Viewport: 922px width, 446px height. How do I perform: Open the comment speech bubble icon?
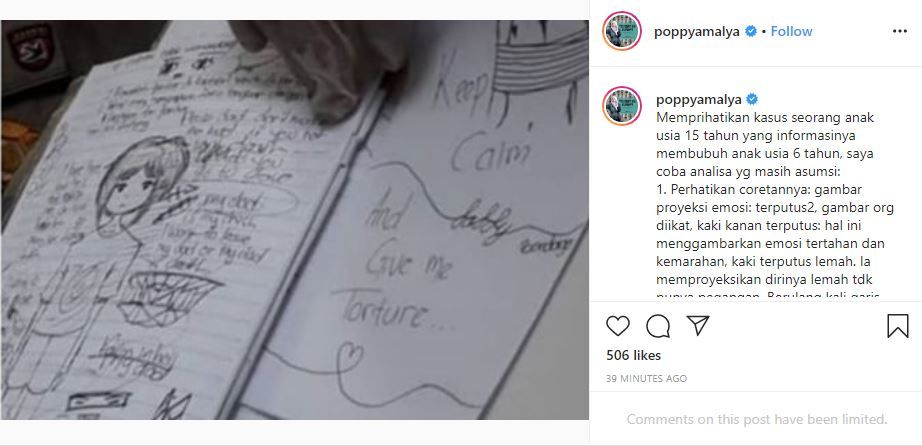pos(657,326)
